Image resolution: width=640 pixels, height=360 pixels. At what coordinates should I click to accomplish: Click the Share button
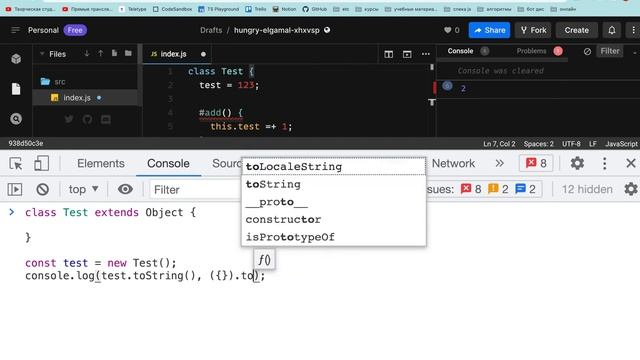(489, 30)
